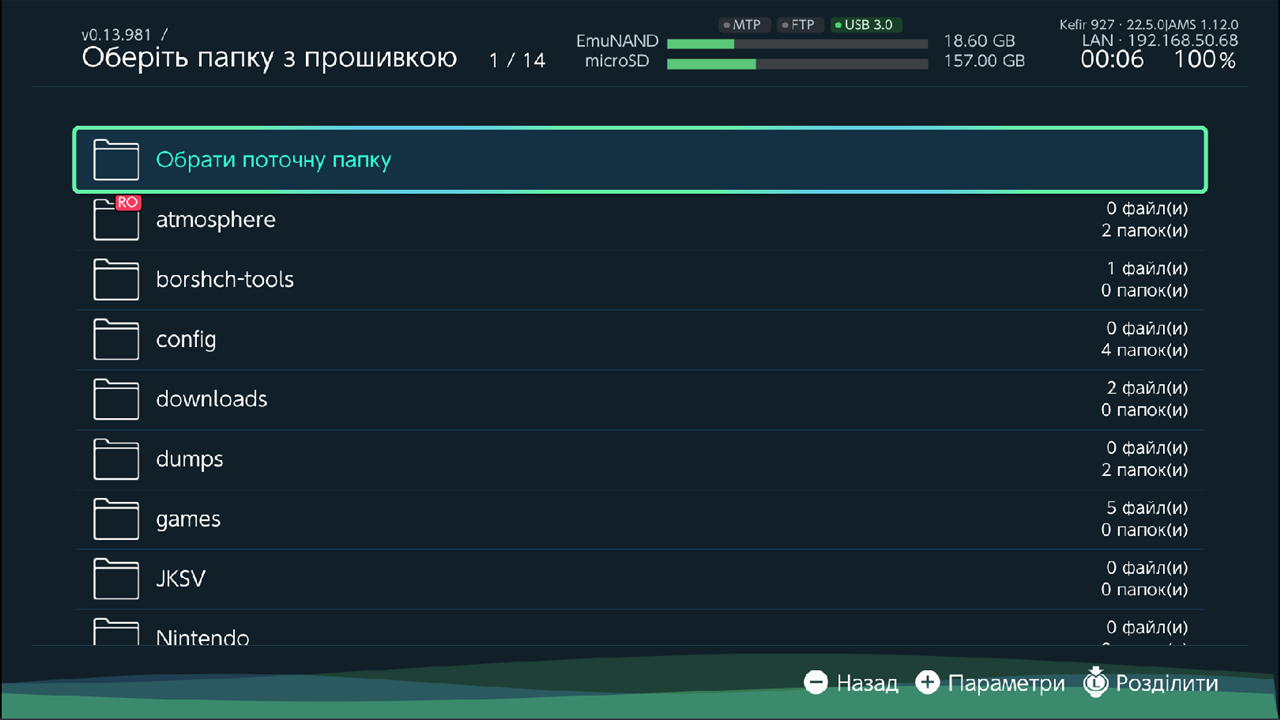Screen dimensions: 1280x720
Task: Click the 100% battery indicator
Action: (1205, 60)
